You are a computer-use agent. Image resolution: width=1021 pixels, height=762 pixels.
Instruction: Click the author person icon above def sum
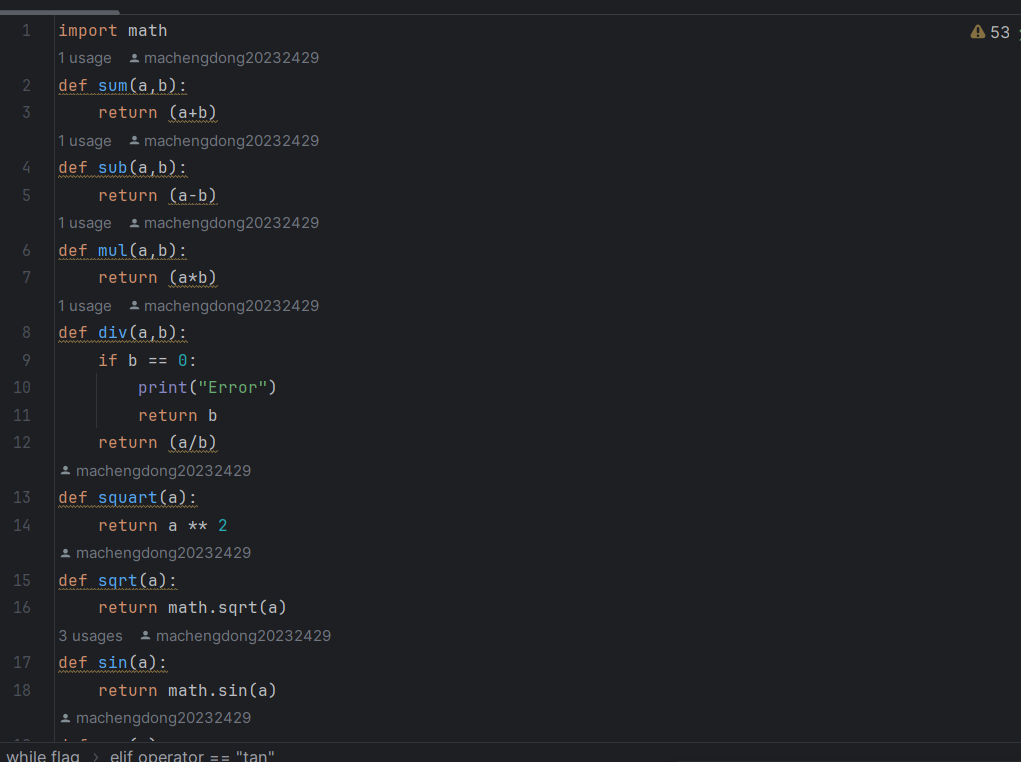(x=135, y=58)
